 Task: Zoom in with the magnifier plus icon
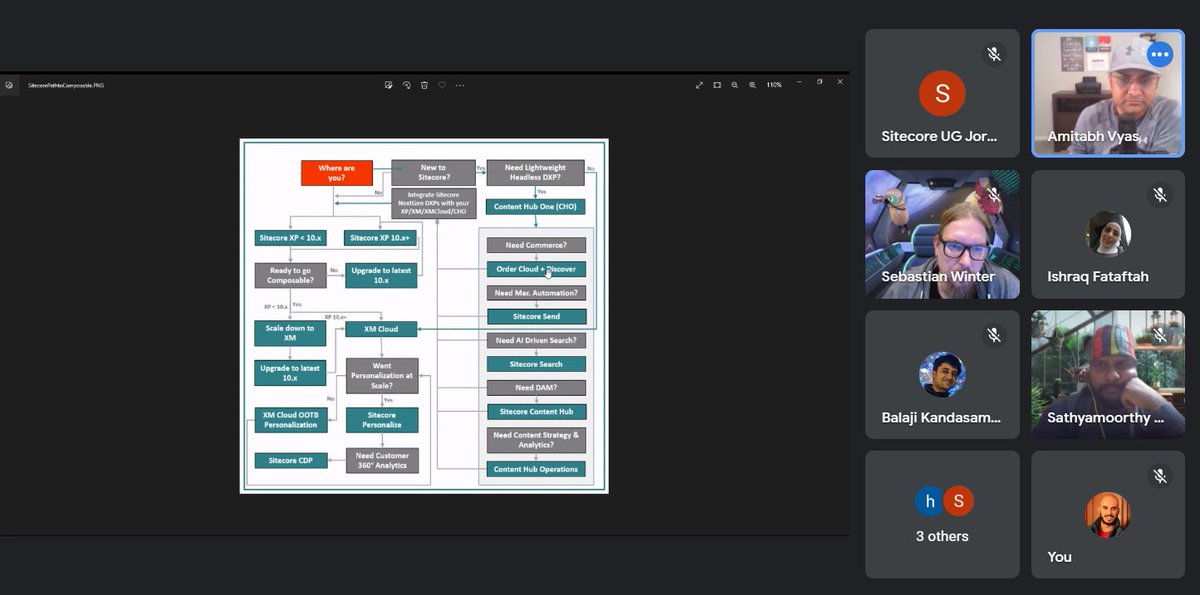pyautogui.click(x=753, y=85)
